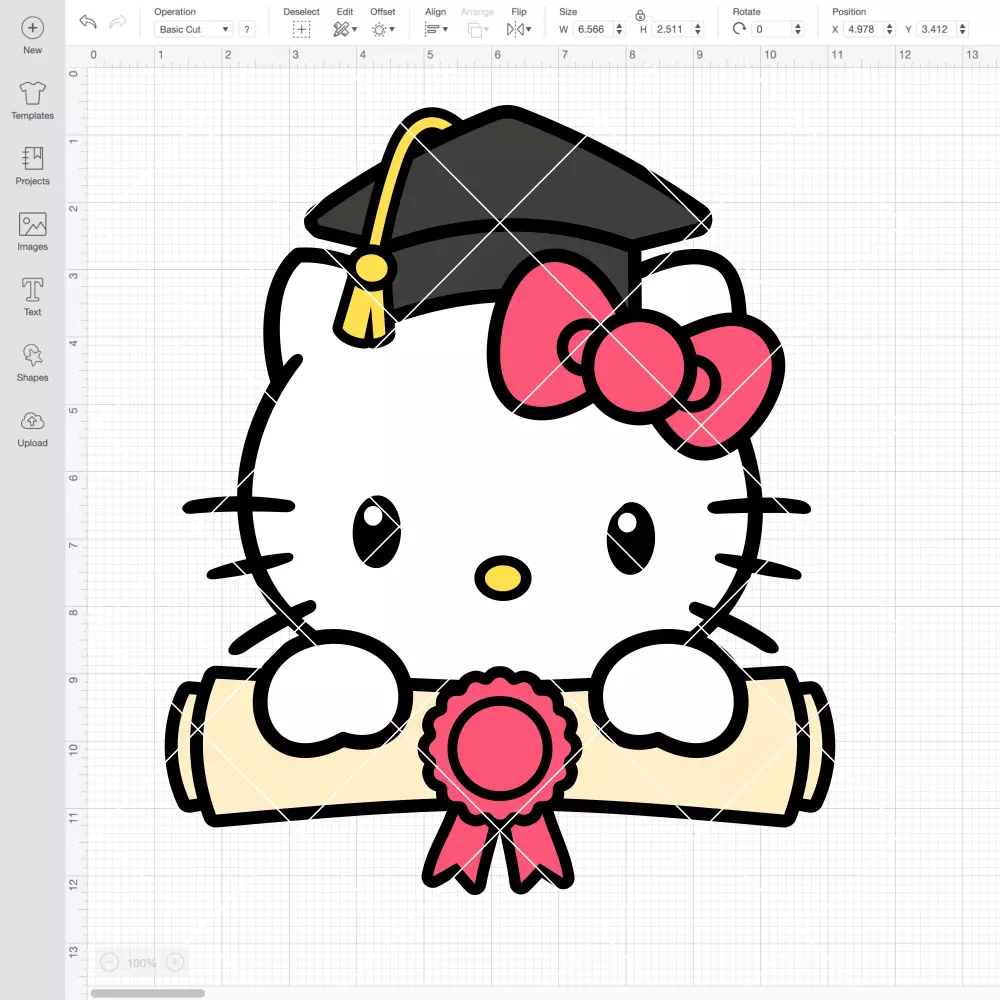Select the Text tool icon
1000x1000 pixels.
pyautogui.click(x=33, y=290)
